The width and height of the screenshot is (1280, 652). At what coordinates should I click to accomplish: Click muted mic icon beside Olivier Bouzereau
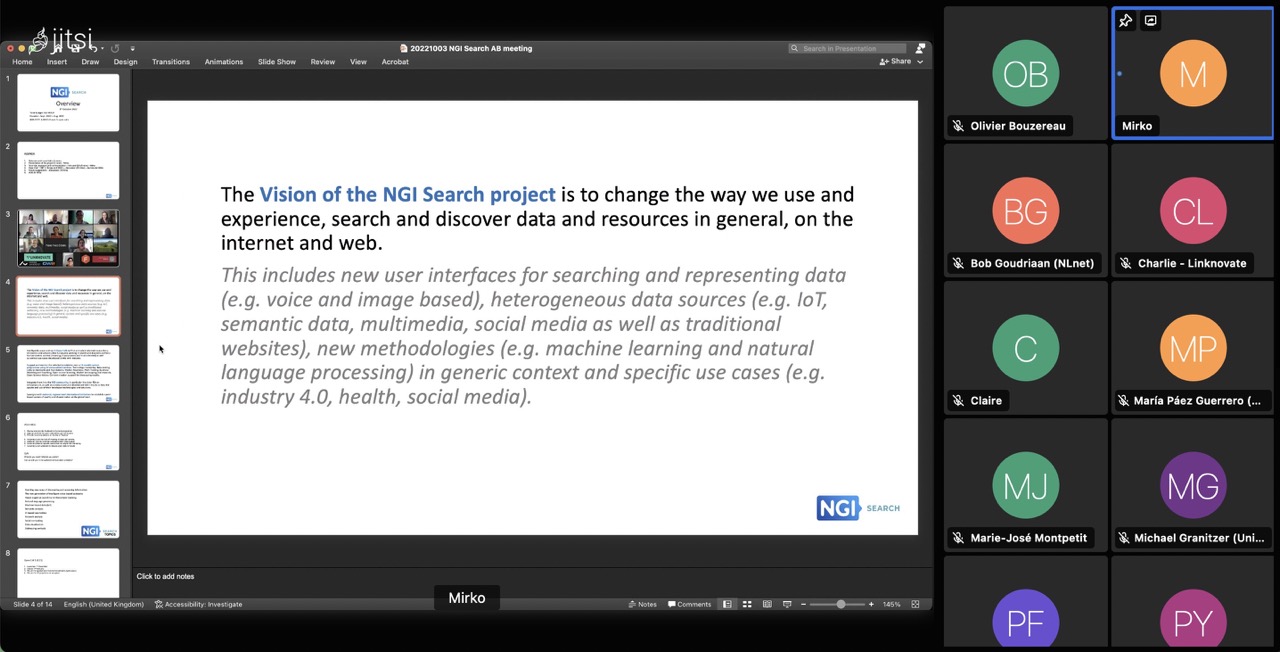click(x=958, y=126)
